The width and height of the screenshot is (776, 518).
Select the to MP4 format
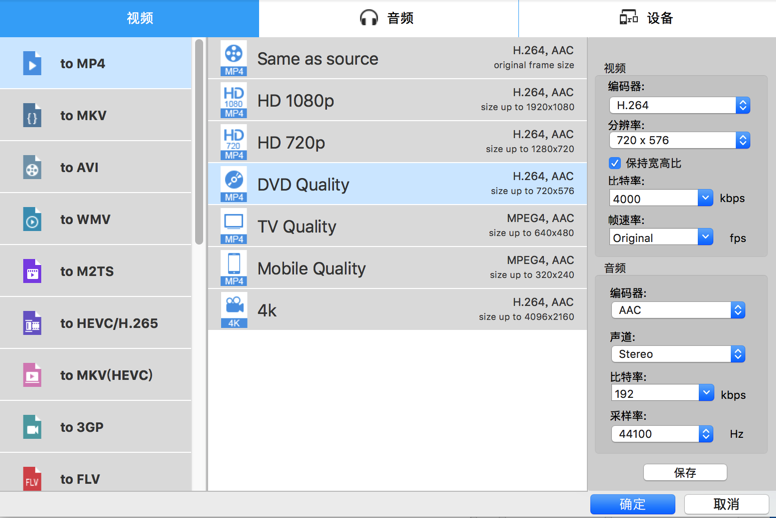pyautogui.click(x=96, y=63)
